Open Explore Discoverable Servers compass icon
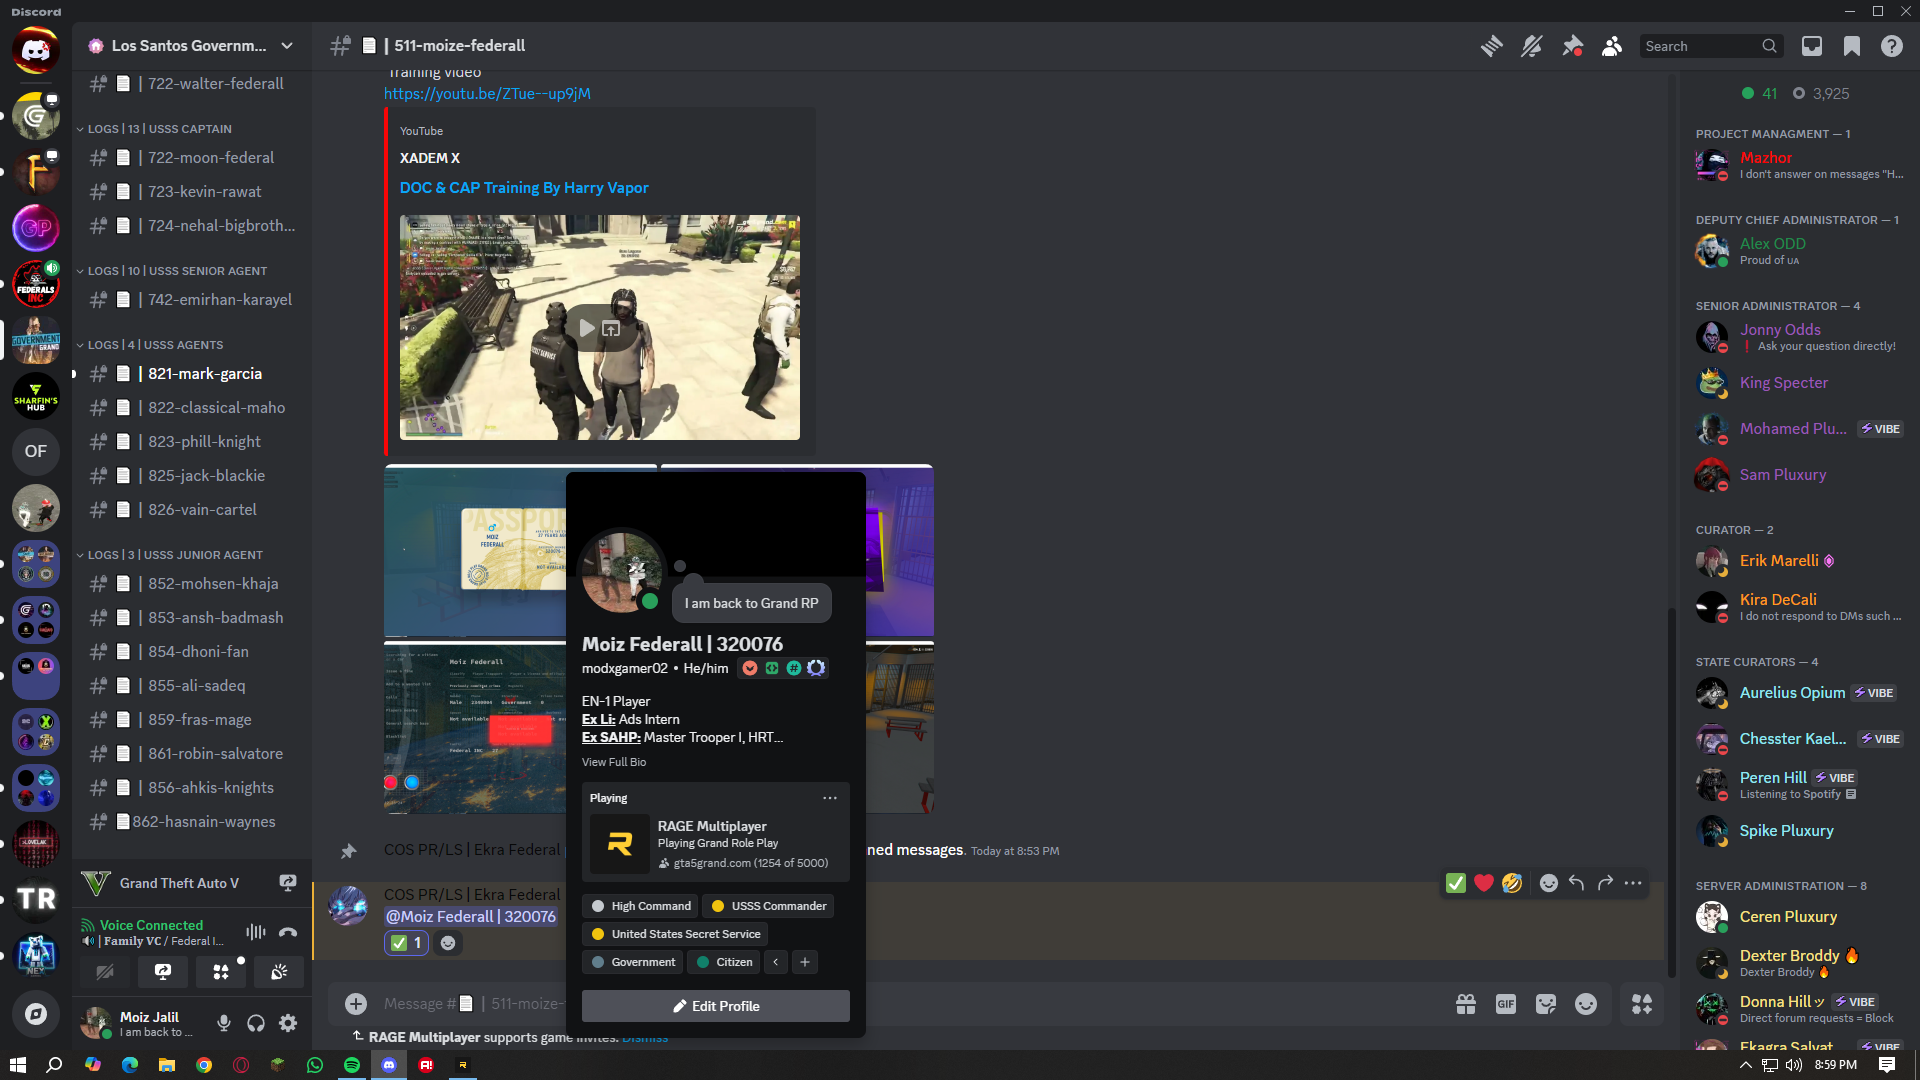The height and width of the screenshot is (1080, 1920). coord(36,1014)
